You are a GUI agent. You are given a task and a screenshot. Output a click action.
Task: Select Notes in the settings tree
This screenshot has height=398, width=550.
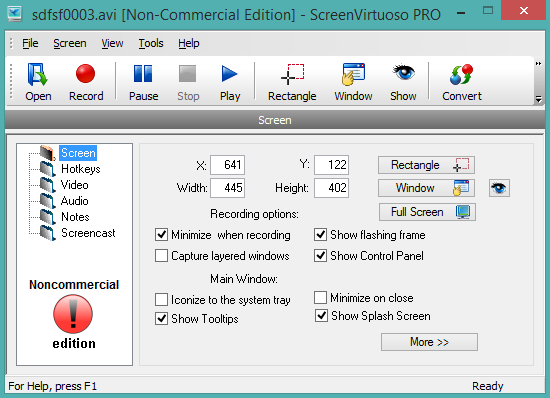75,217
